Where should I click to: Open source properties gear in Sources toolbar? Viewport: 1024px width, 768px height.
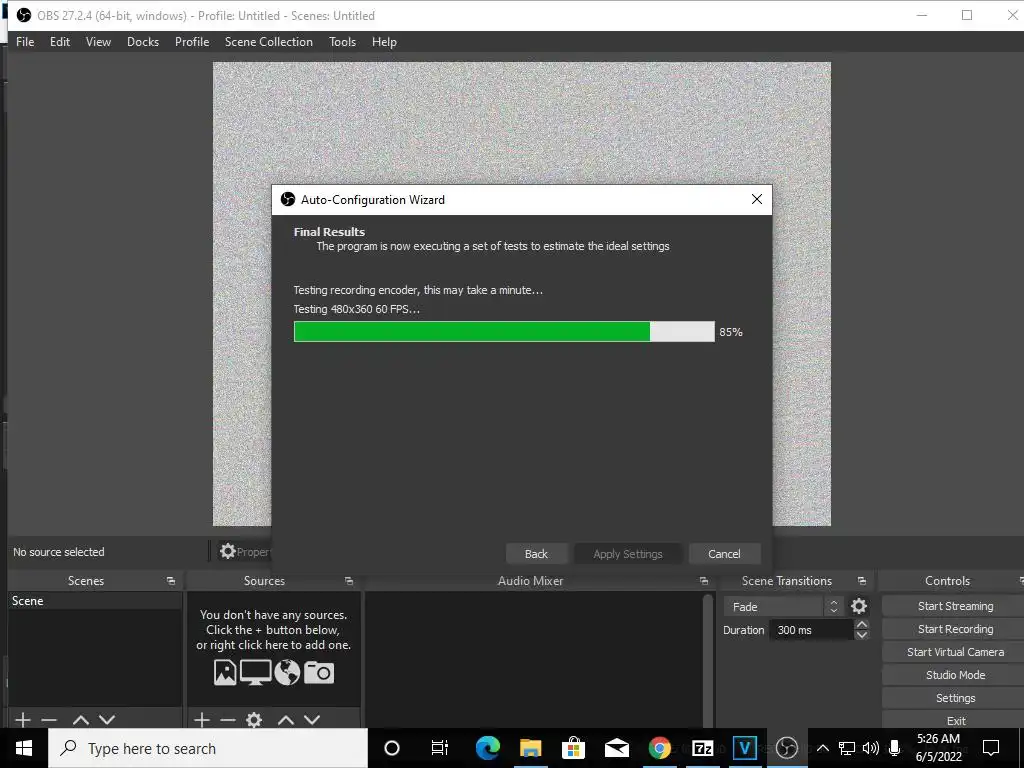click(x=254, y=720)
